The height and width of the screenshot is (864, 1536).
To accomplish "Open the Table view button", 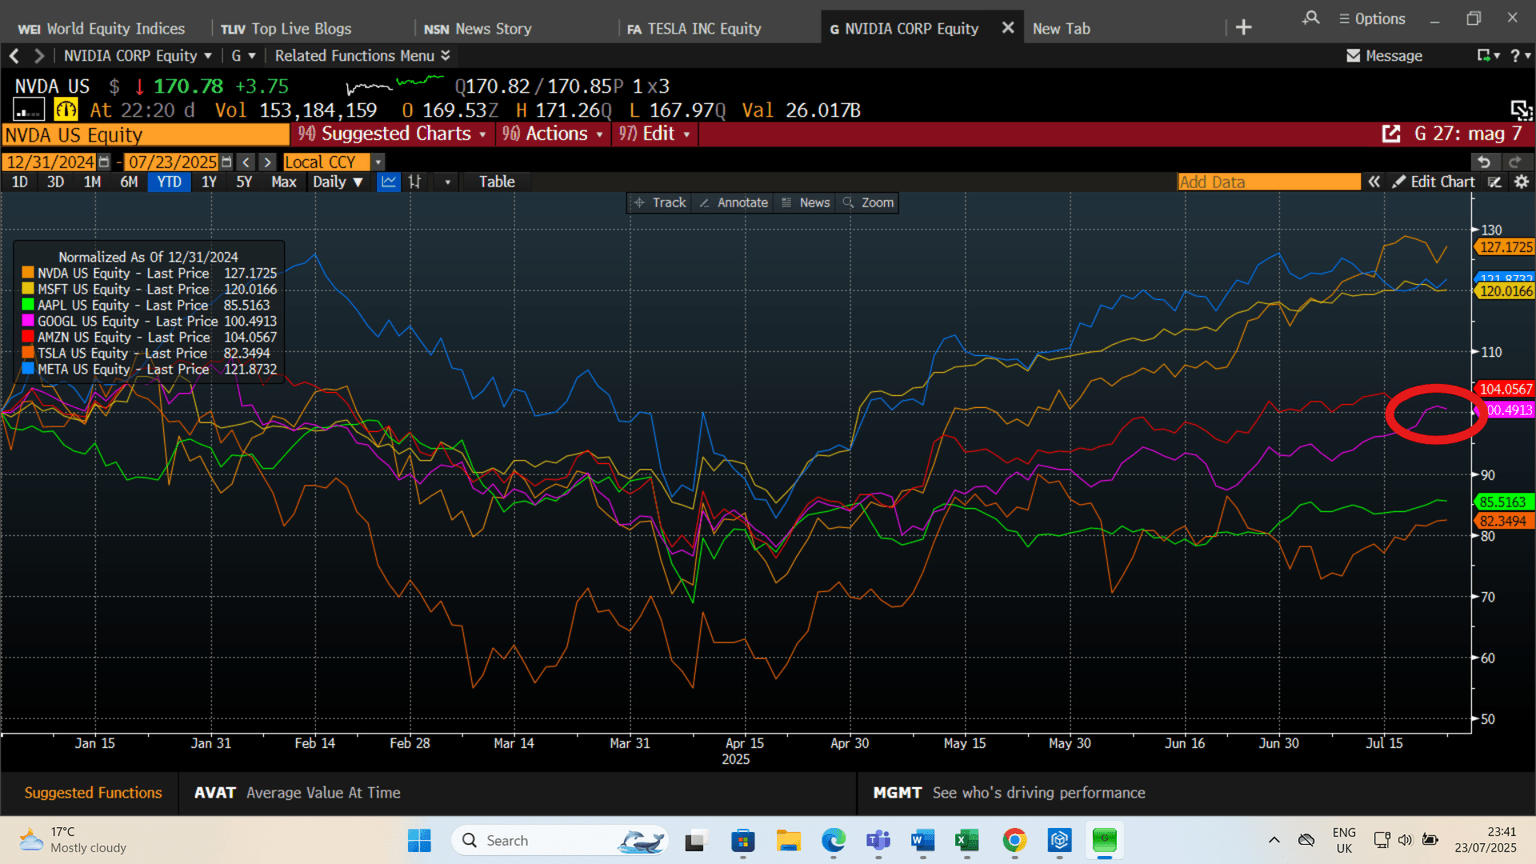I will click(x=496, y=182).
